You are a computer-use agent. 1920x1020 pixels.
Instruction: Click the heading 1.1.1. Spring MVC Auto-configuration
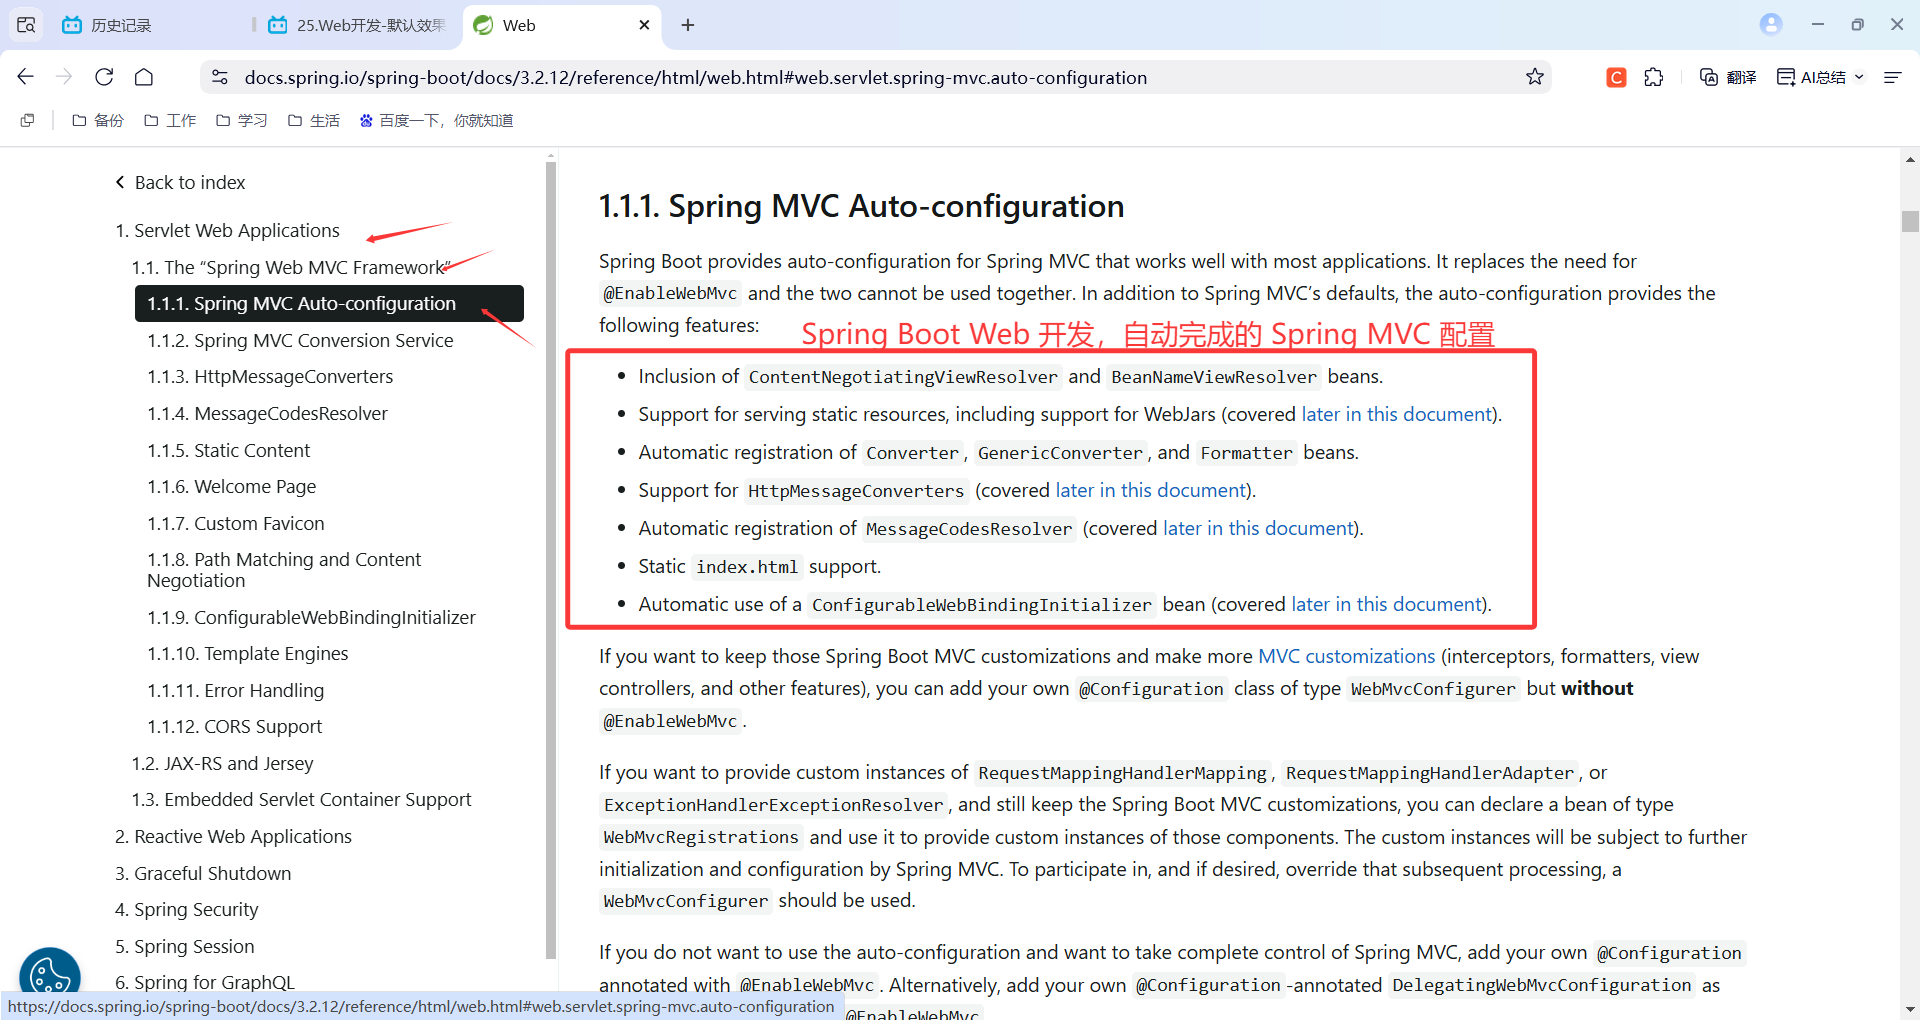pos(861,206)
